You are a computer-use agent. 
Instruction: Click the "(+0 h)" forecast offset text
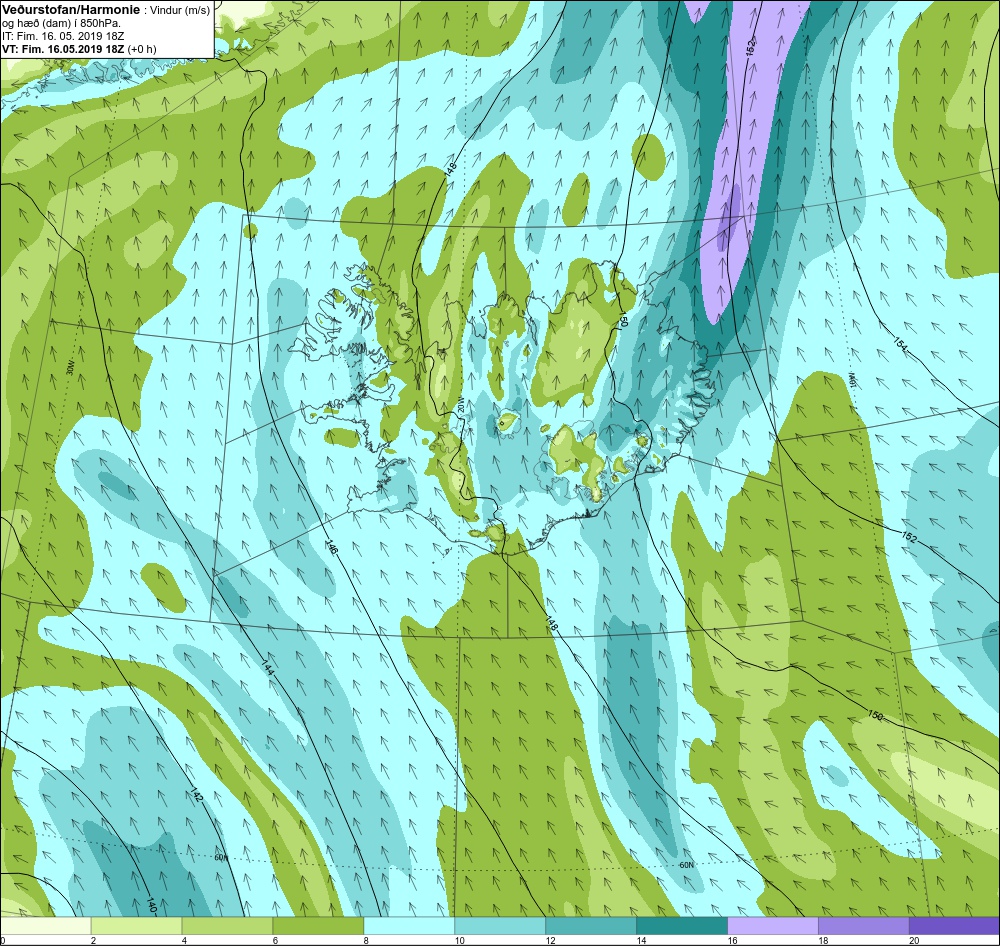coord(142,49)
